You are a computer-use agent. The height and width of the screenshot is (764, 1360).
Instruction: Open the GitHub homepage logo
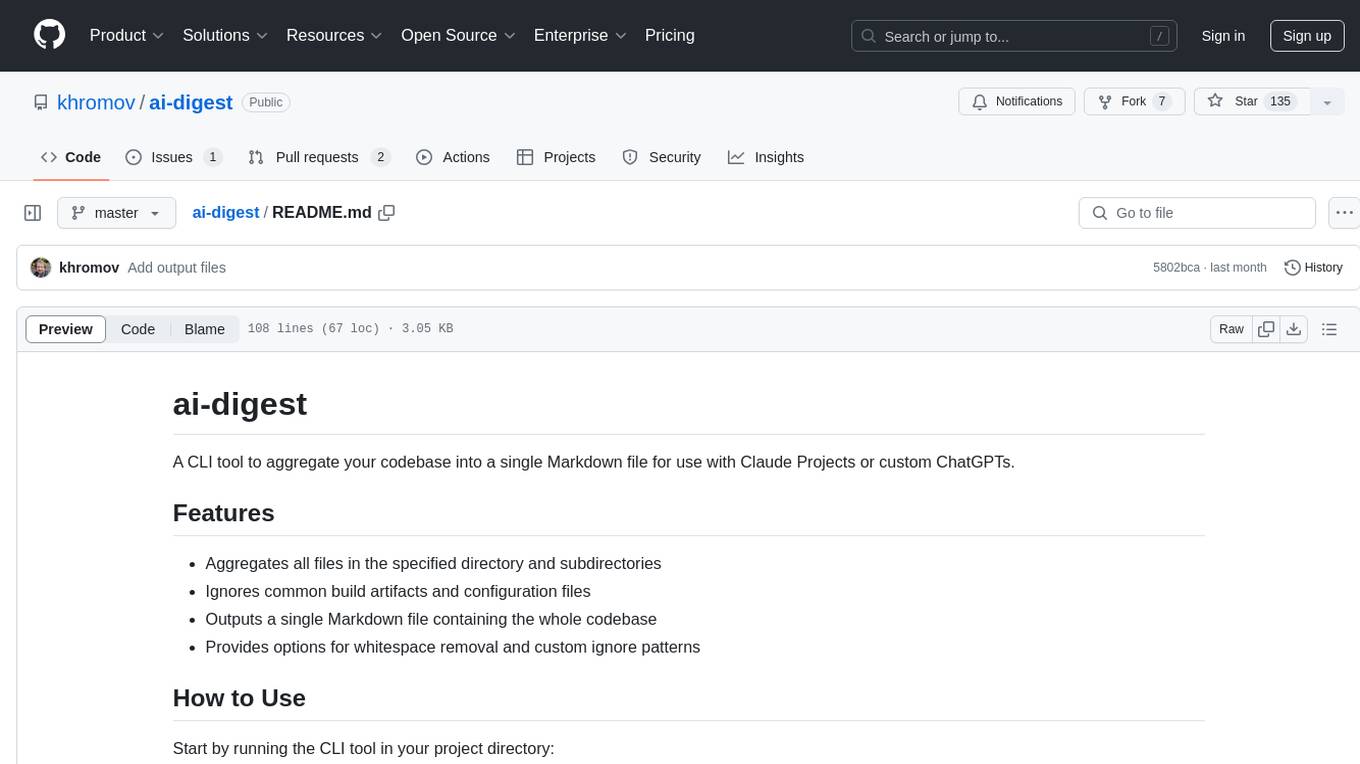(49, 35)
